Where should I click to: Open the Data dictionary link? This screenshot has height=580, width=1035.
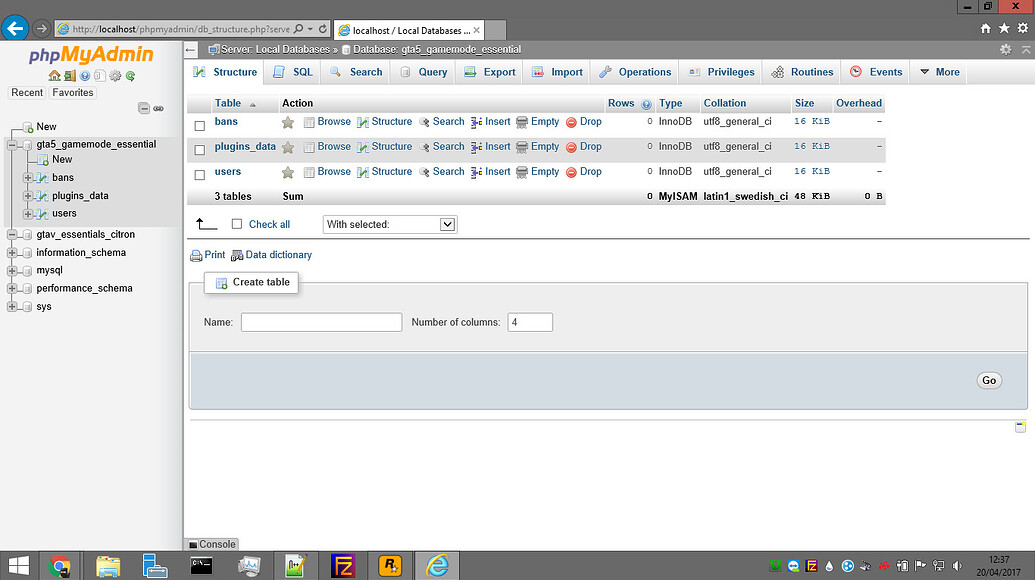coord(278,255)
